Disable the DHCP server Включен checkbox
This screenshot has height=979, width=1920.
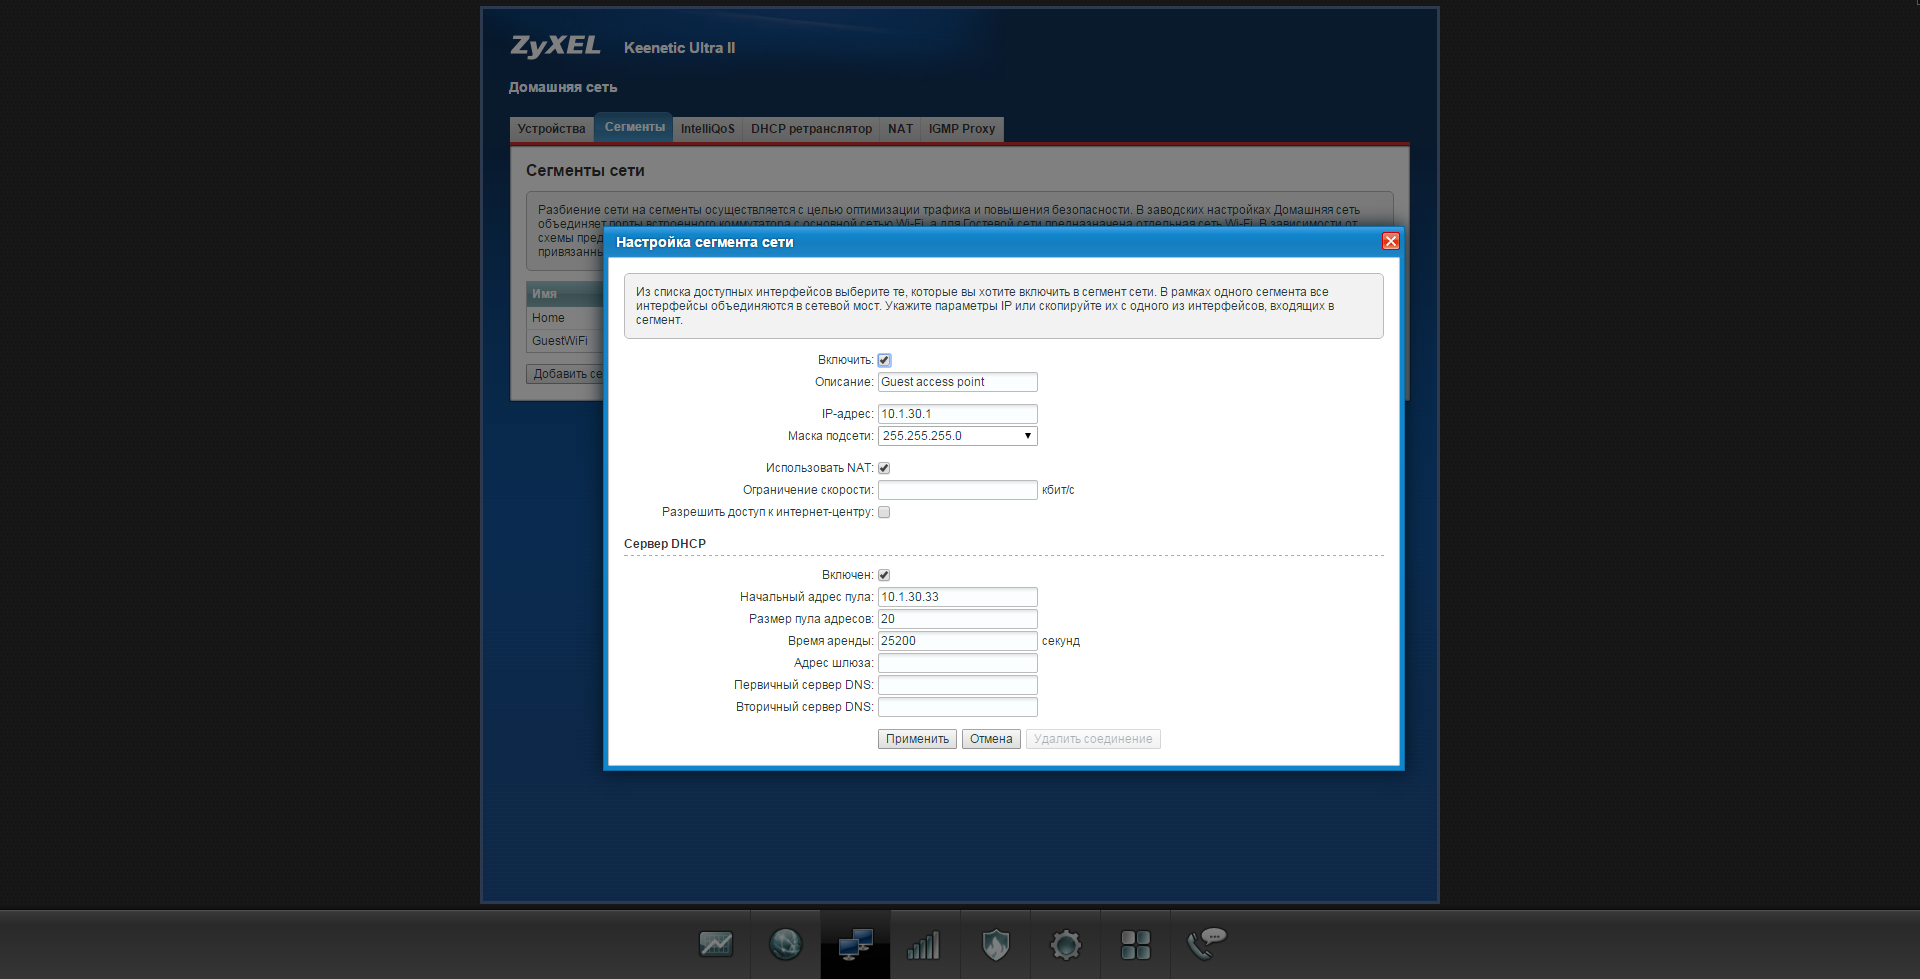tap(884, 575)
